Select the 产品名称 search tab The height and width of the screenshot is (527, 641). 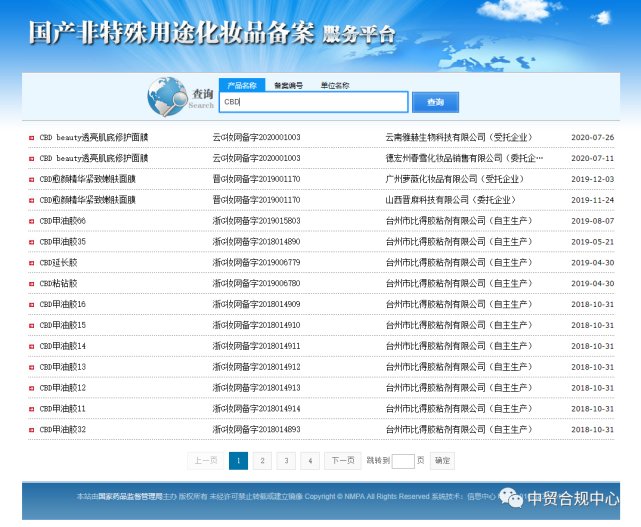(242, 85)
